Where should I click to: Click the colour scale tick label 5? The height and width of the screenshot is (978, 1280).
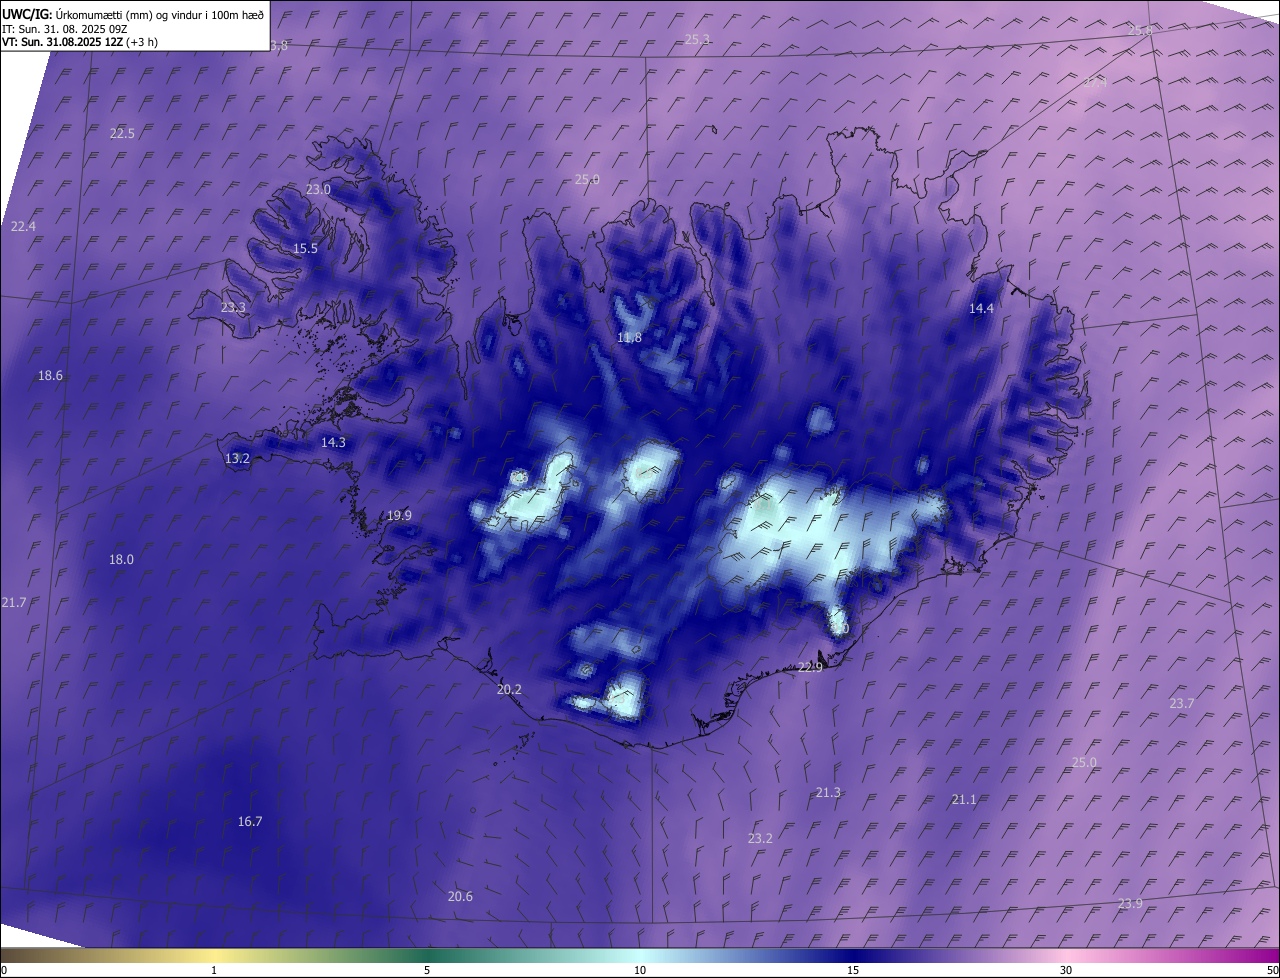(x=427, y=970)
